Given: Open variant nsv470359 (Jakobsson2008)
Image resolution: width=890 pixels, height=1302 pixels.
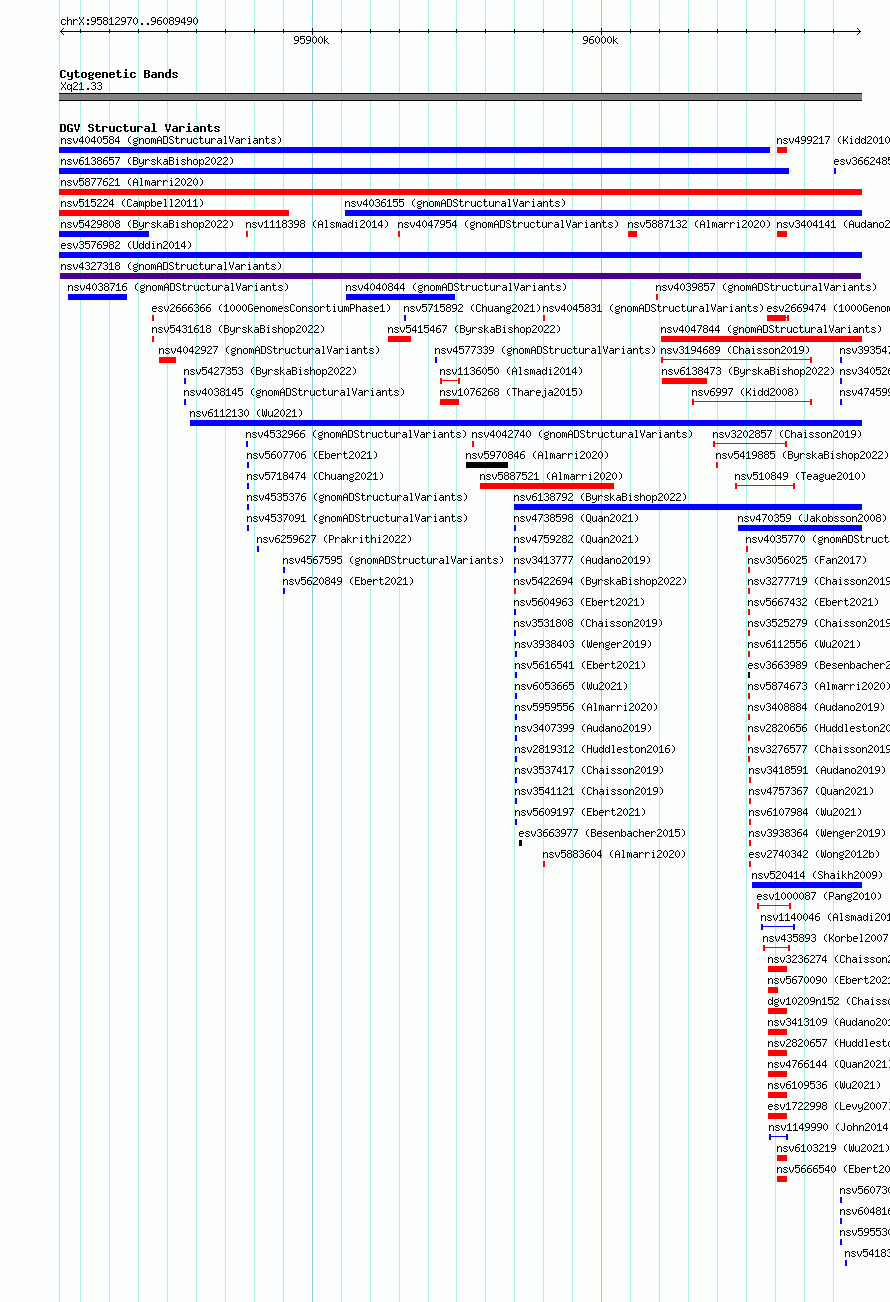Looking at the screenshot, I should pyautogui.click(x=812, y=518).
